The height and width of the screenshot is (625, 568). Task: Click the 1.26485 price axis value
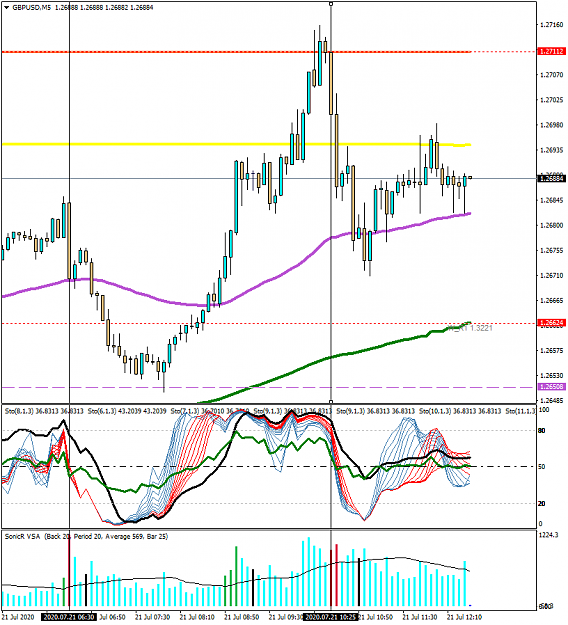pos(552,400)
